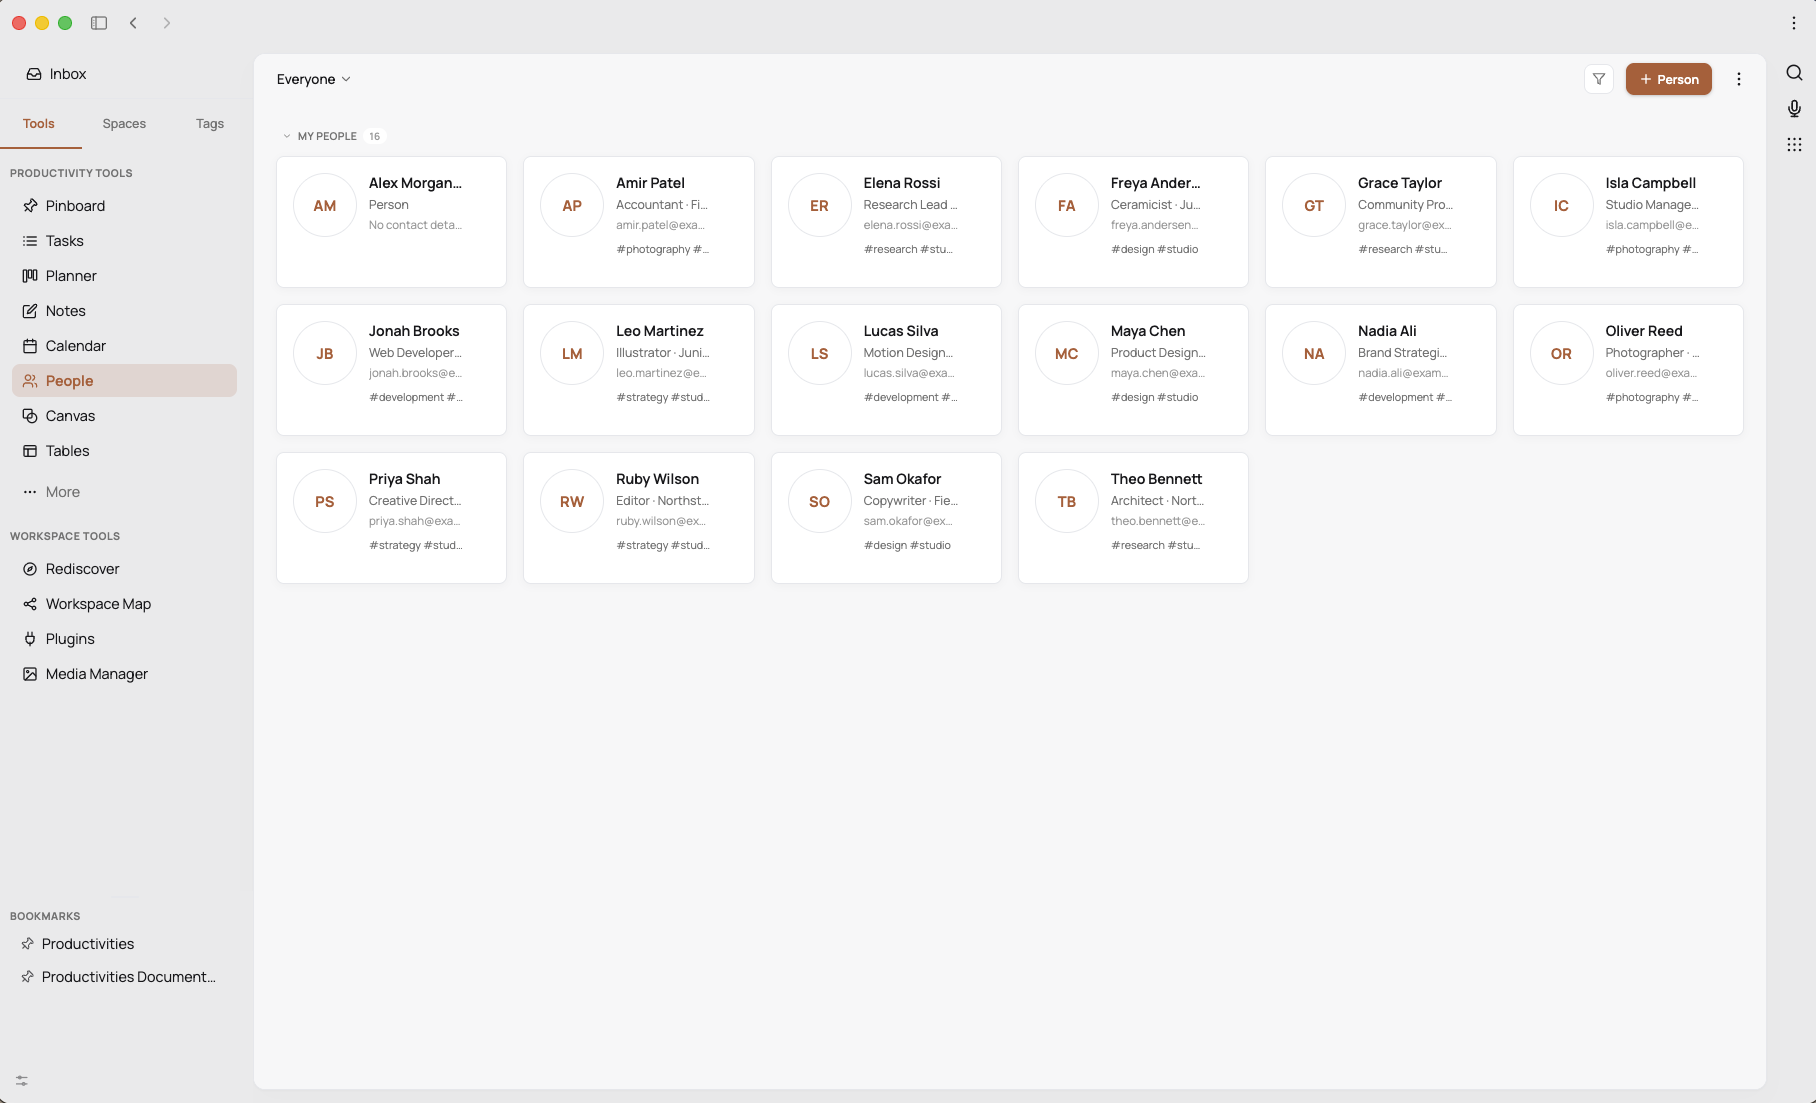Collapse the MY PEOPLE group
The width and height of the screenshot is (1816, 1103).
(287, 136)
